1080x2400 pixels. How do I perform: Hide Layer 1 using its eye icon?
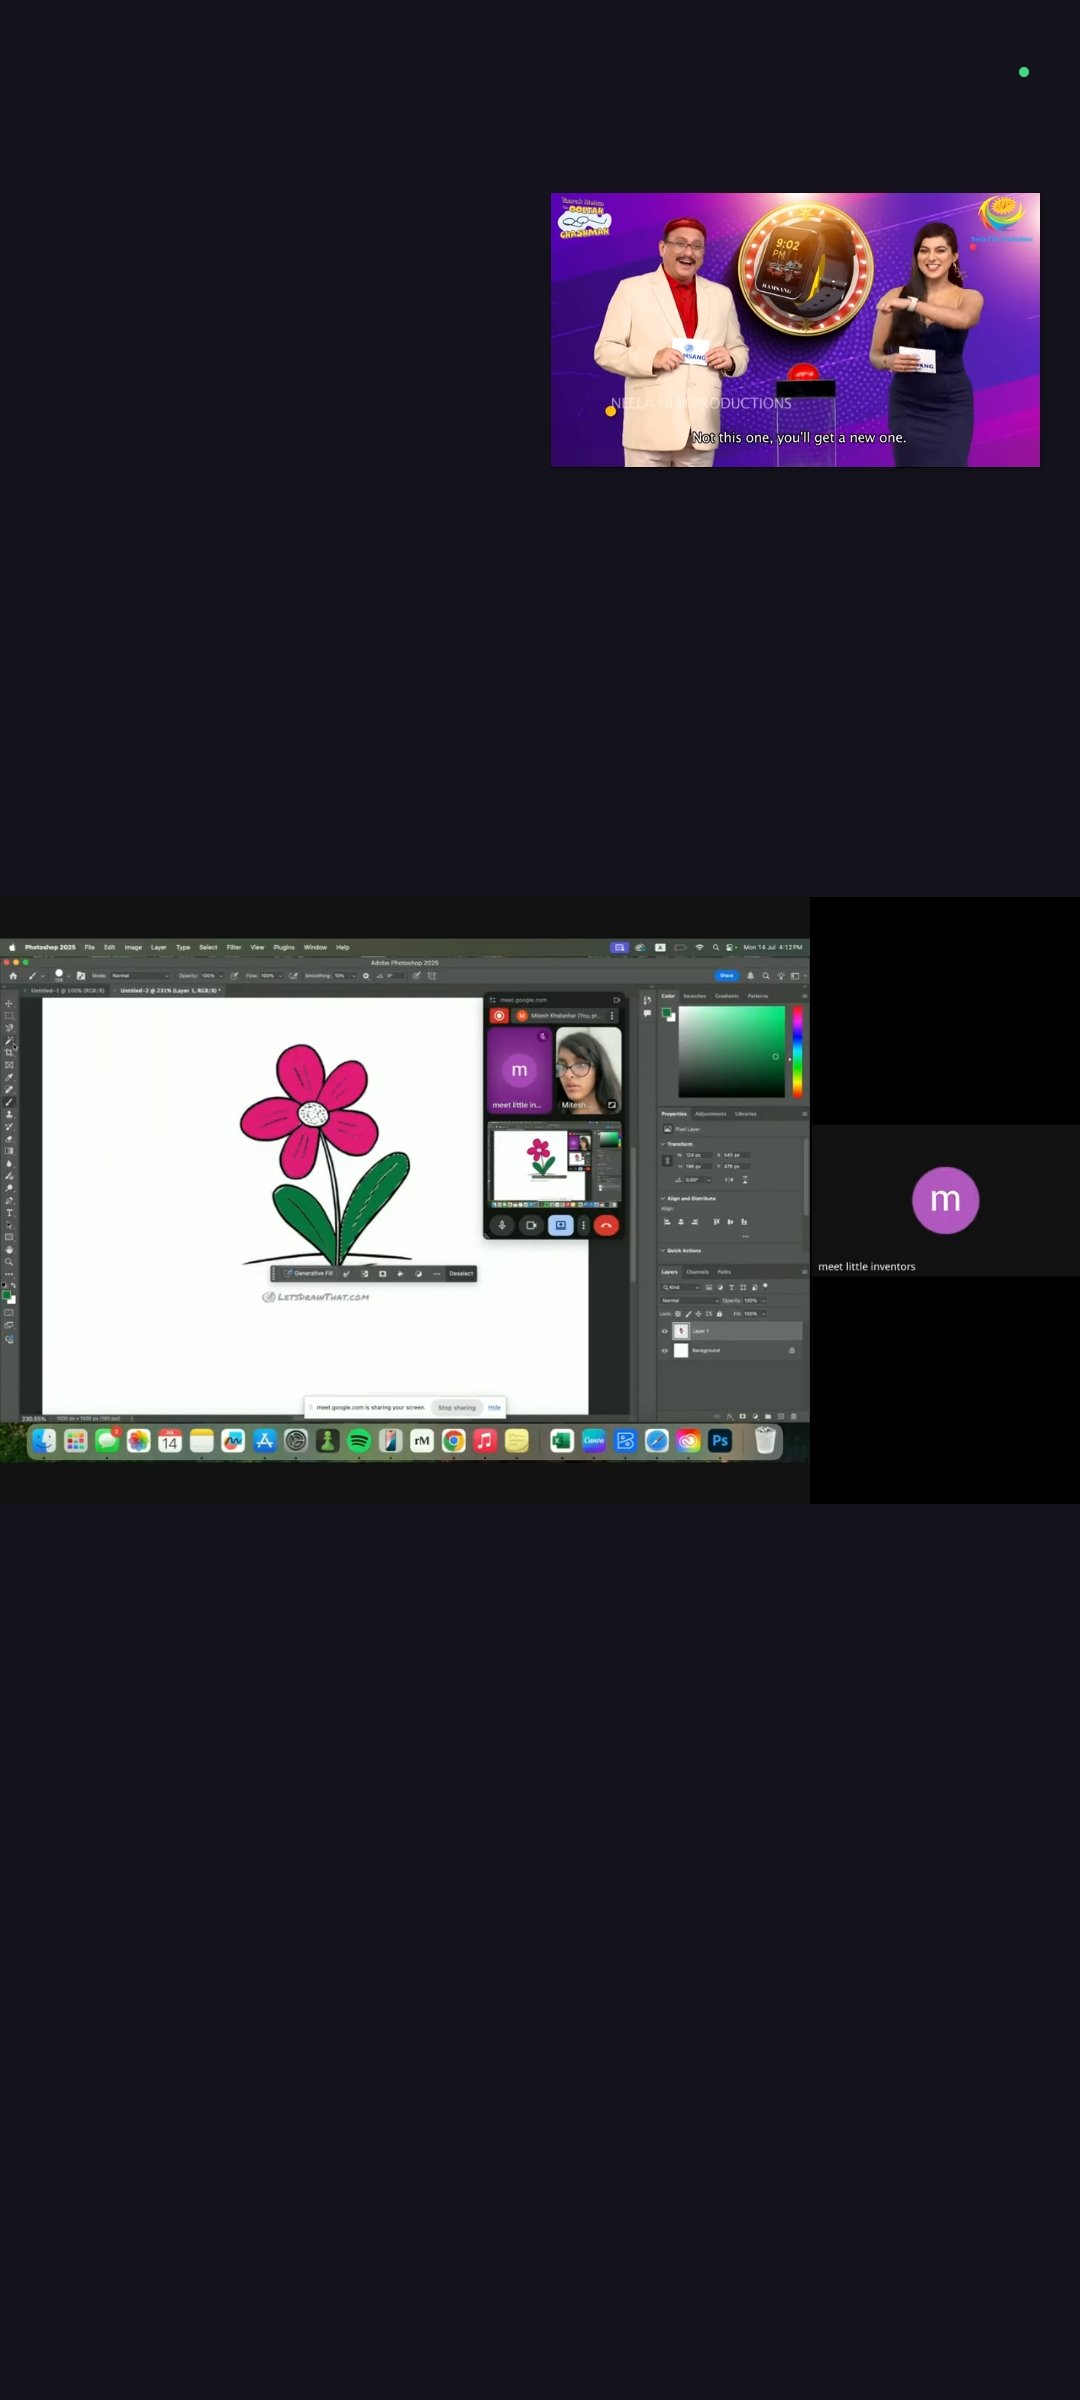664,1331
